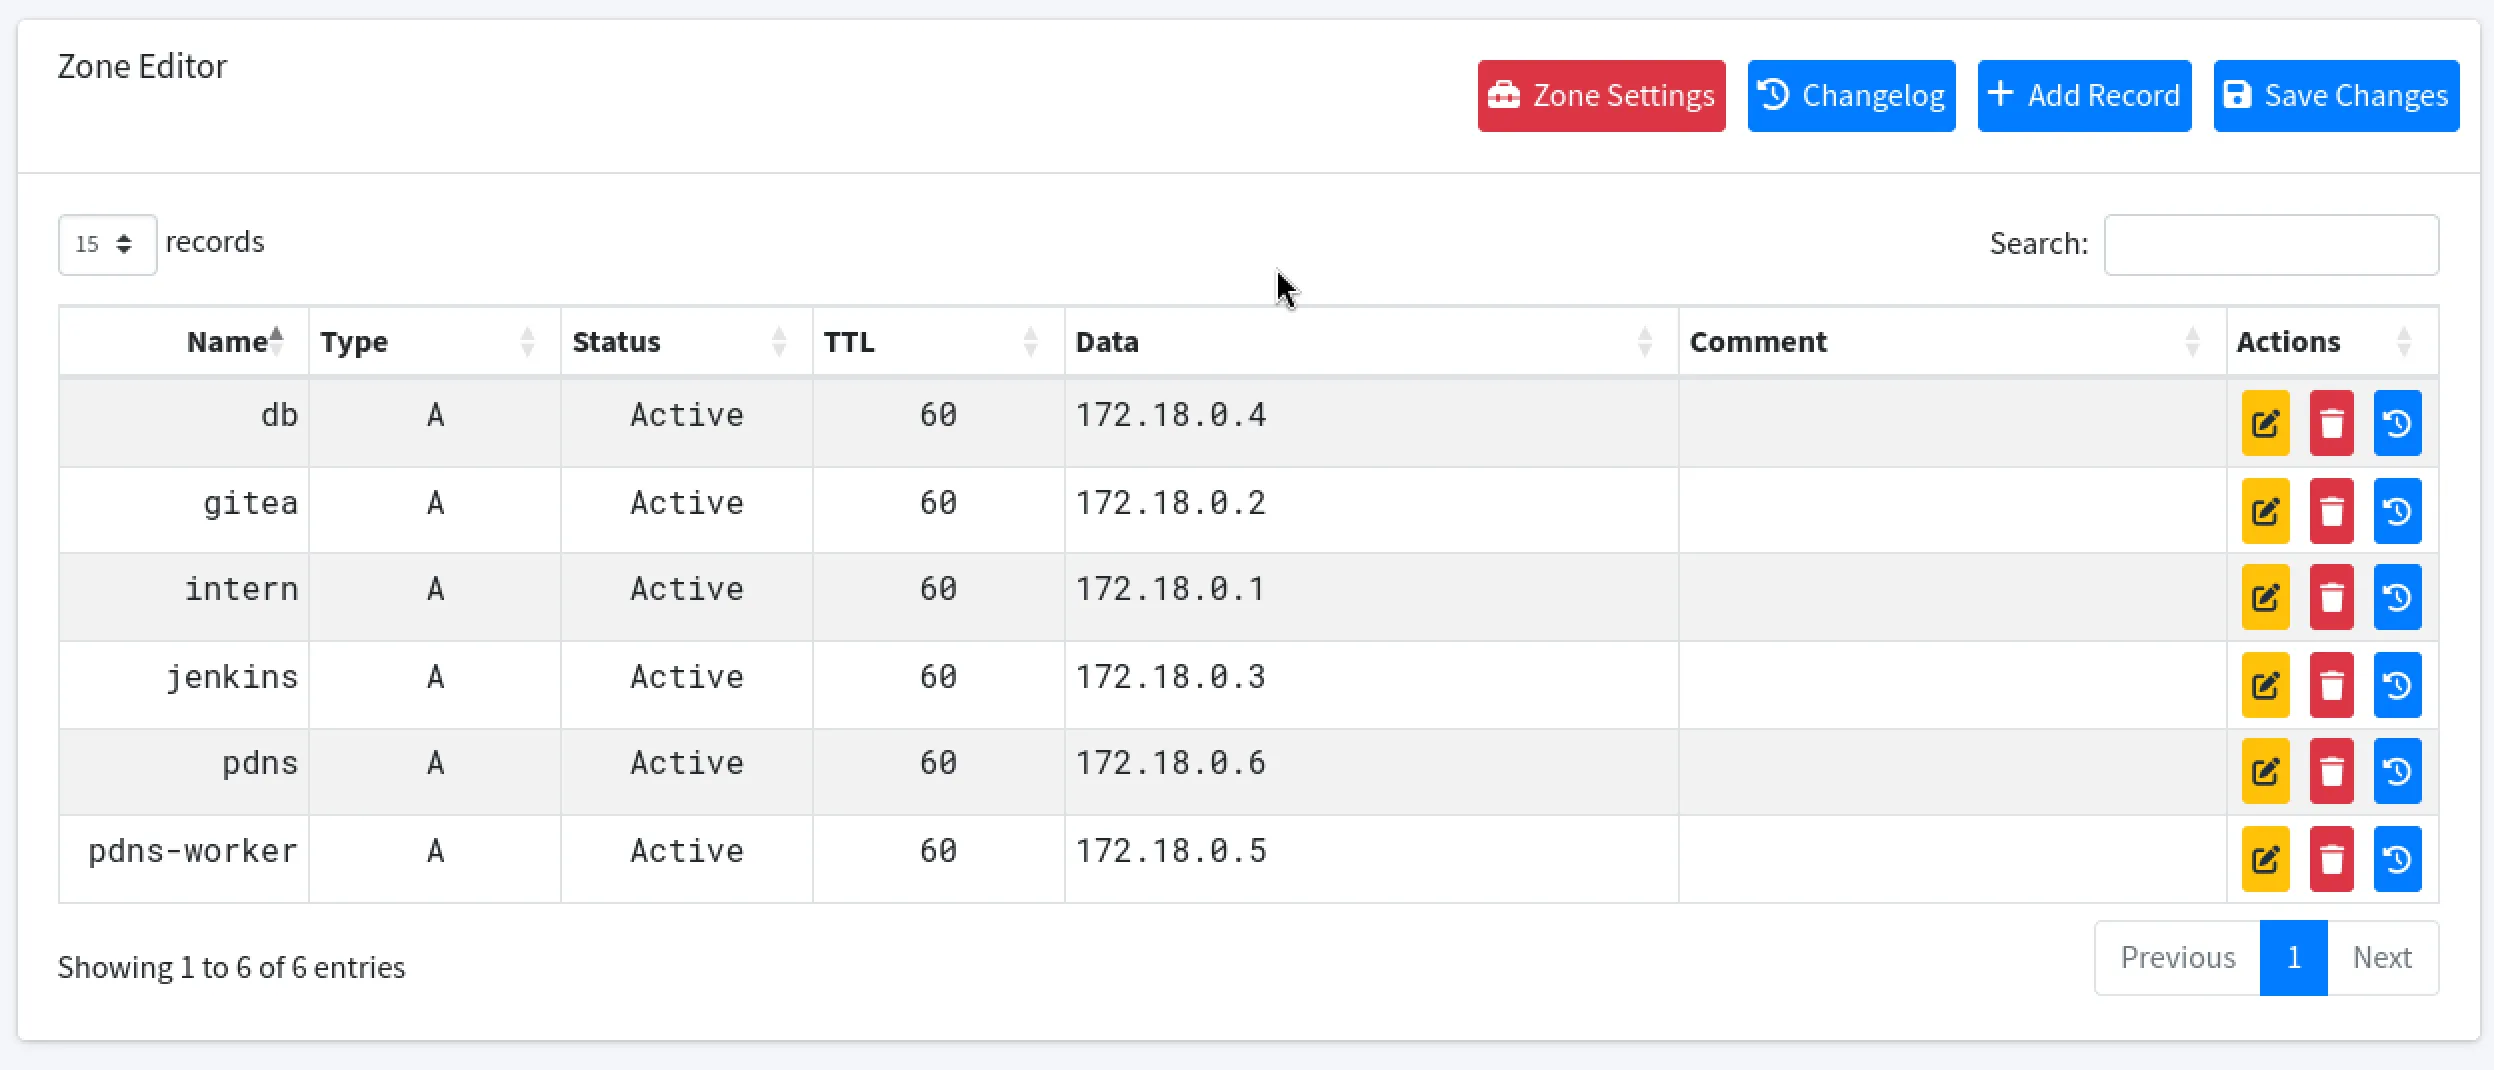Delete the db record
Image resolution: width=2494 pixels, height=1070 pixels.
tap(2331, 423)
